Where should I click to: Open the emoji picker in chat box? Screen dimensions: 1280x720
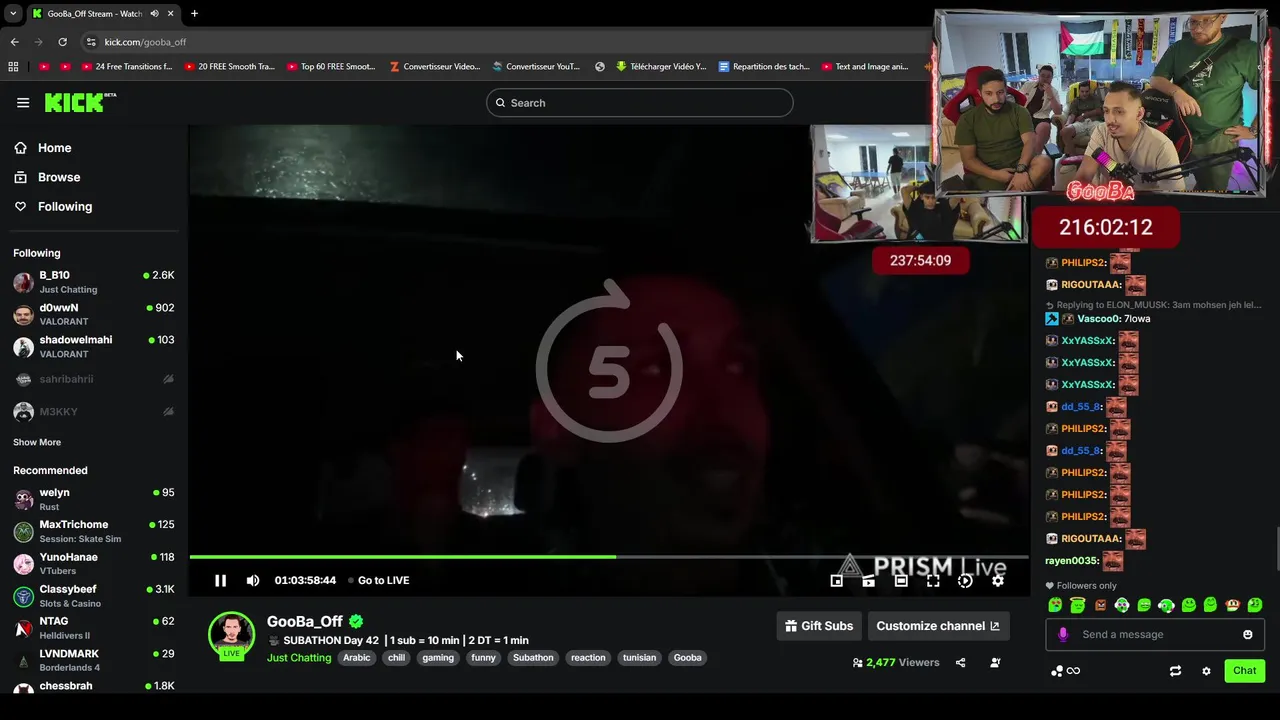[x=1247, y=634]
